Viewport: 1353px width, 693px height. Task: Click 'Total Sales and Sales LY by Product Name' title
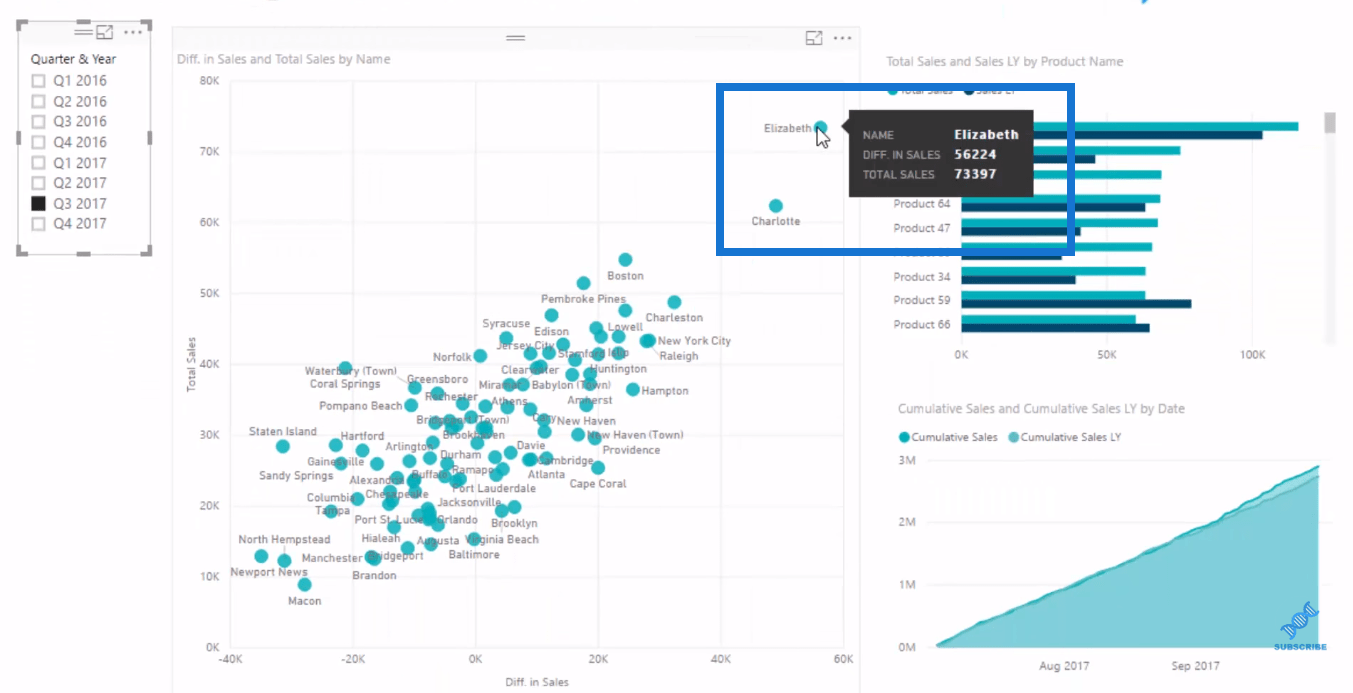1004,61
